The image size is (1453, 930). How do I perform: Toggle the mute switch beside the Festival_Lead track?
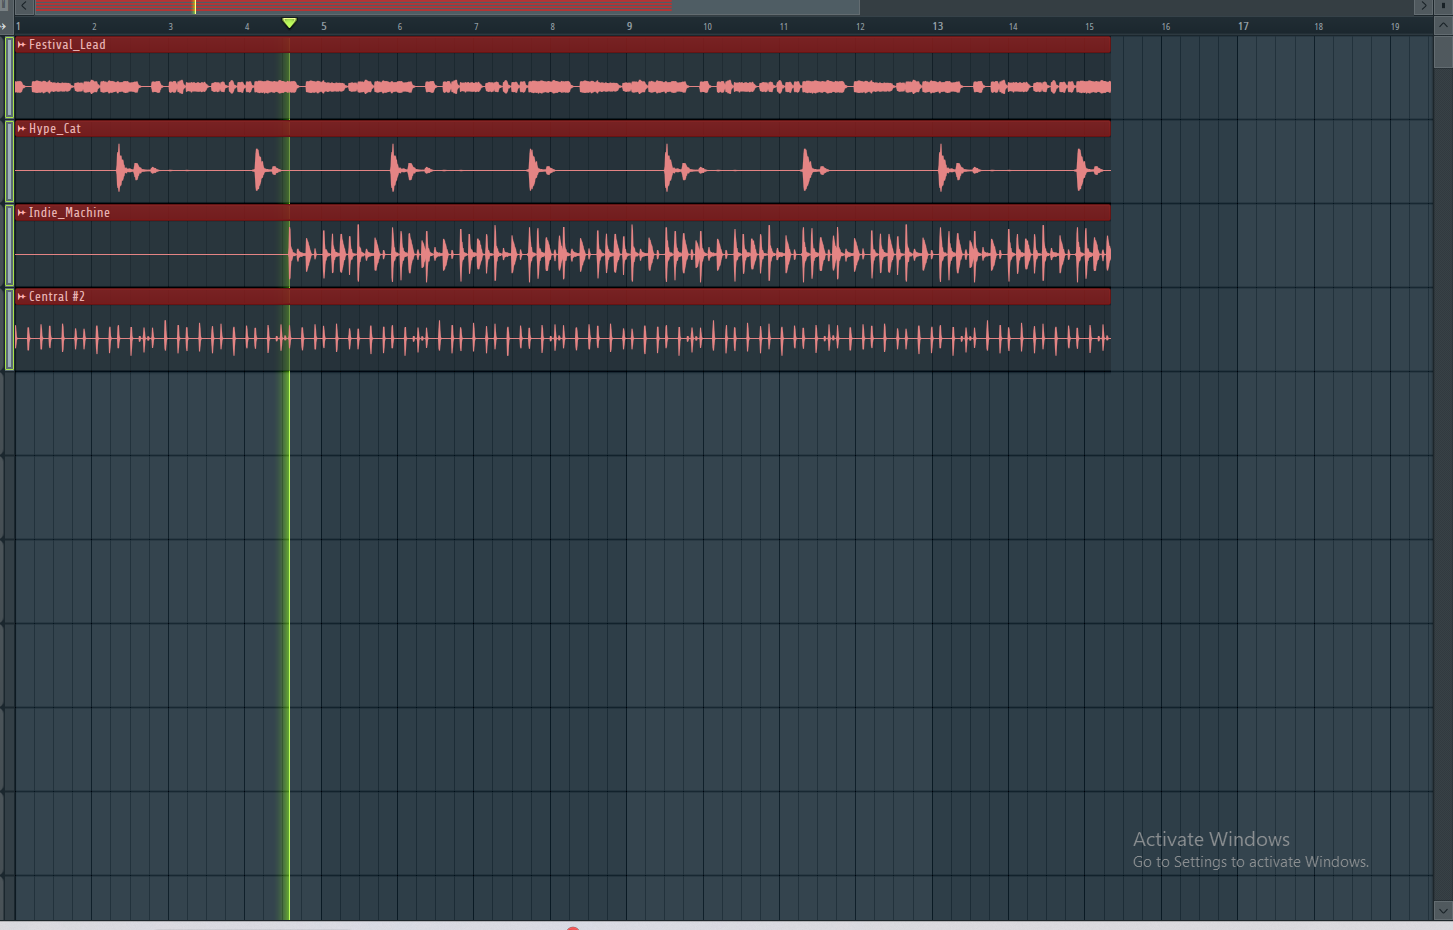coord(9,78)
